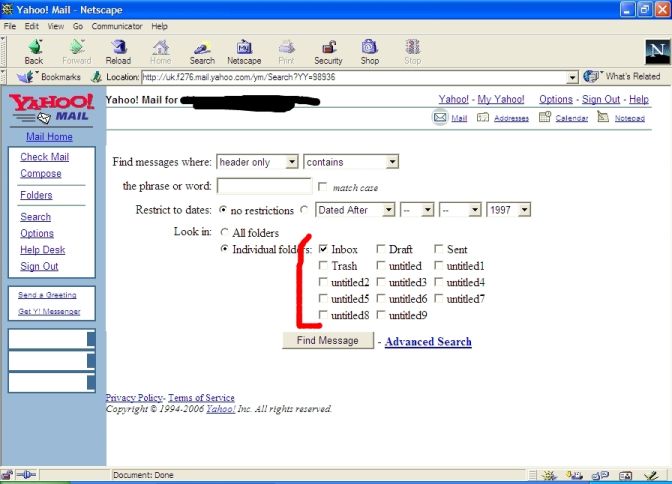Open the Help menu
Viewport: 672px width, 484px height.
coord(159,26)
